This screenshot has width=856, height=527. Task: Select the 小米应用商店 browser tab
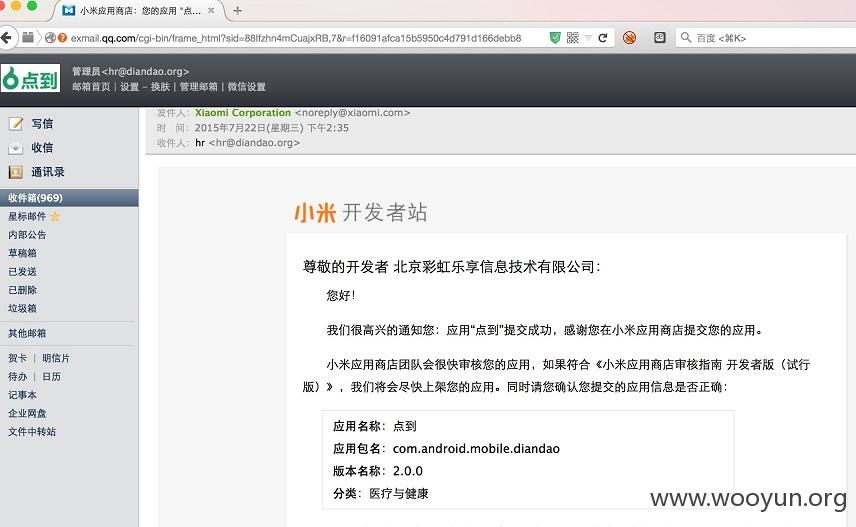[139, 10]
